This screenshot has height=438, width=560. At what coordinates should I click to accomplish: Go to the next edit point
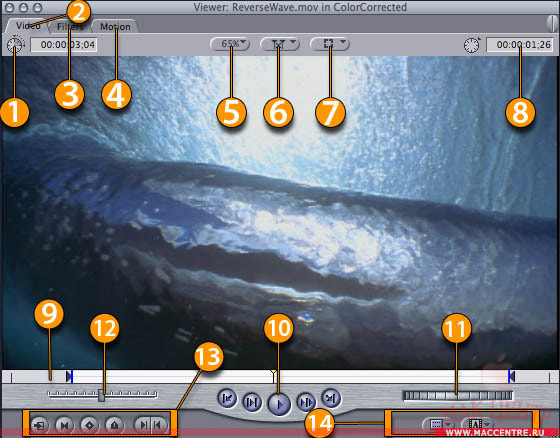[331, 398]
